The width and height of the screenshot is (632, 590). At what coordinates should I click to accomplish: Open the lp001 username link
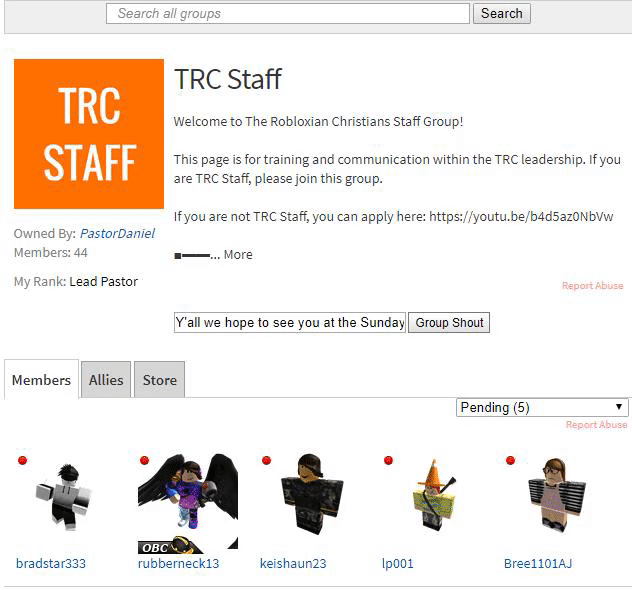397,563
